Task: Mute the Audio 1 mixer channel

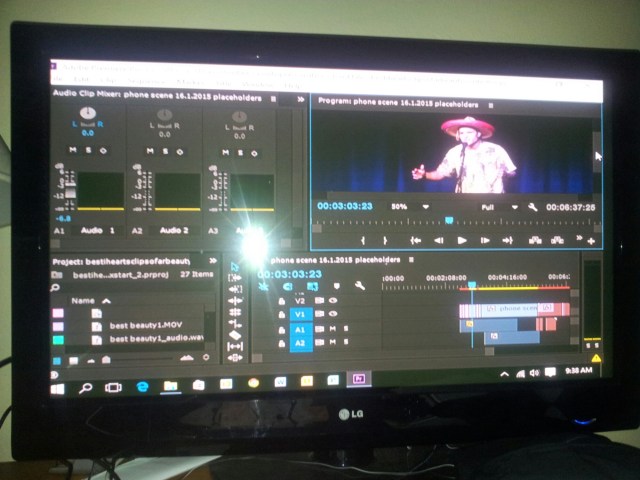Action: pos(73,150)
